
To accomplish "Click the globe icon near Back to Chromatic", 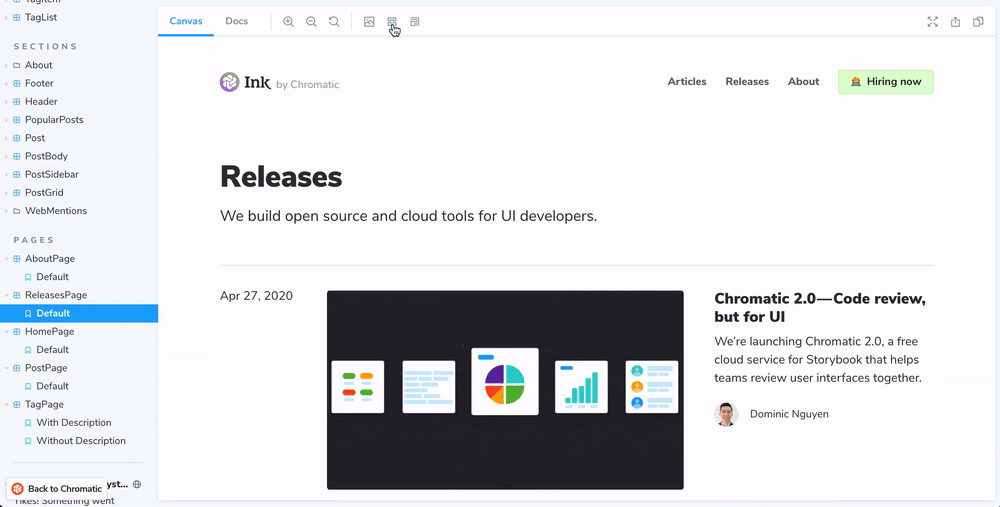I will click(136, 485).
